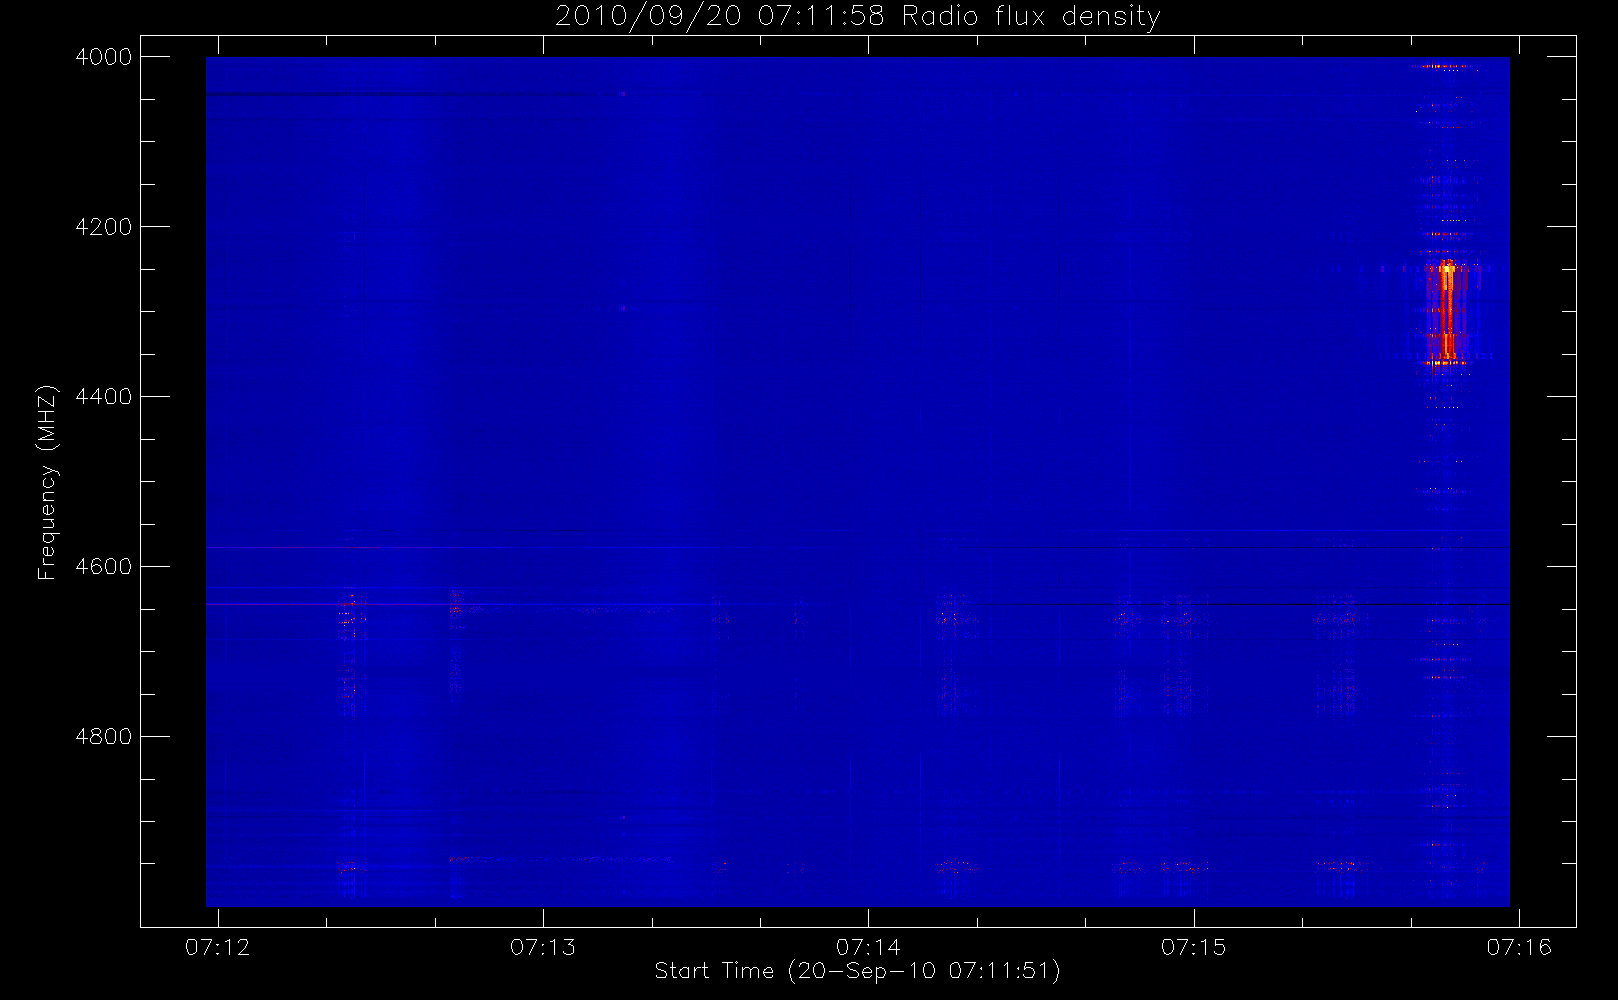Select the 4600 frequency tick label

pos(104,567)
